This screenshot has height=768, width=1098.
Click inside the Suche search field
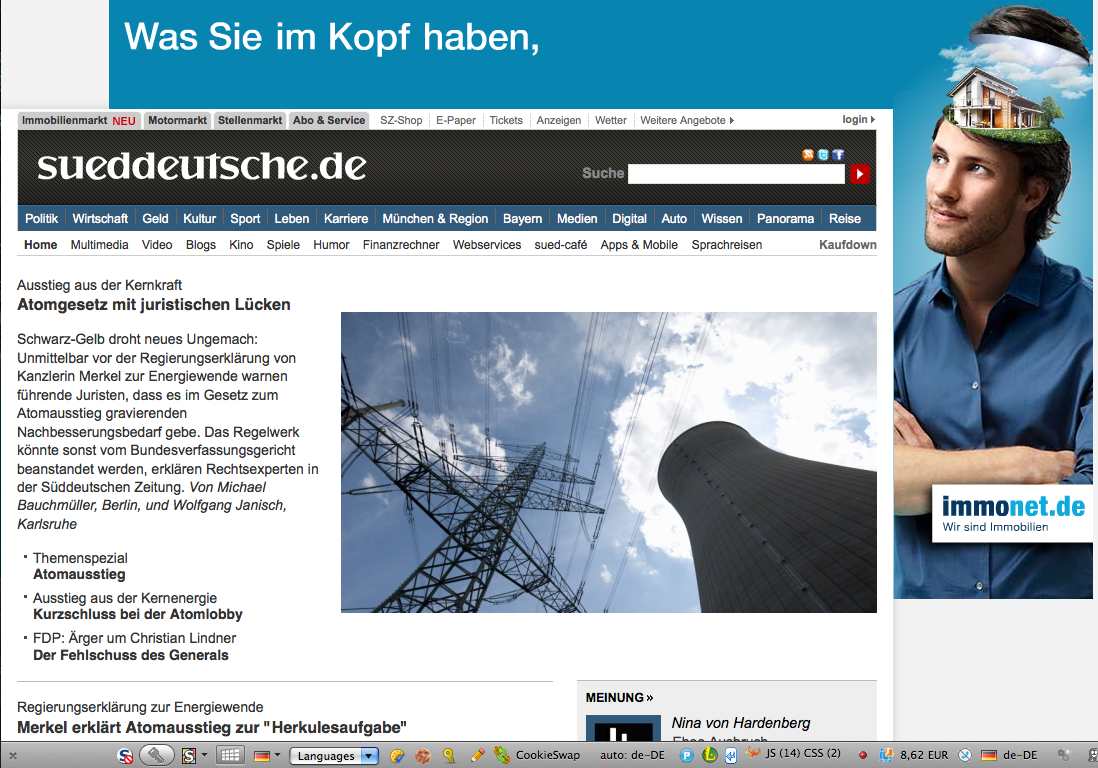[735, 173]
